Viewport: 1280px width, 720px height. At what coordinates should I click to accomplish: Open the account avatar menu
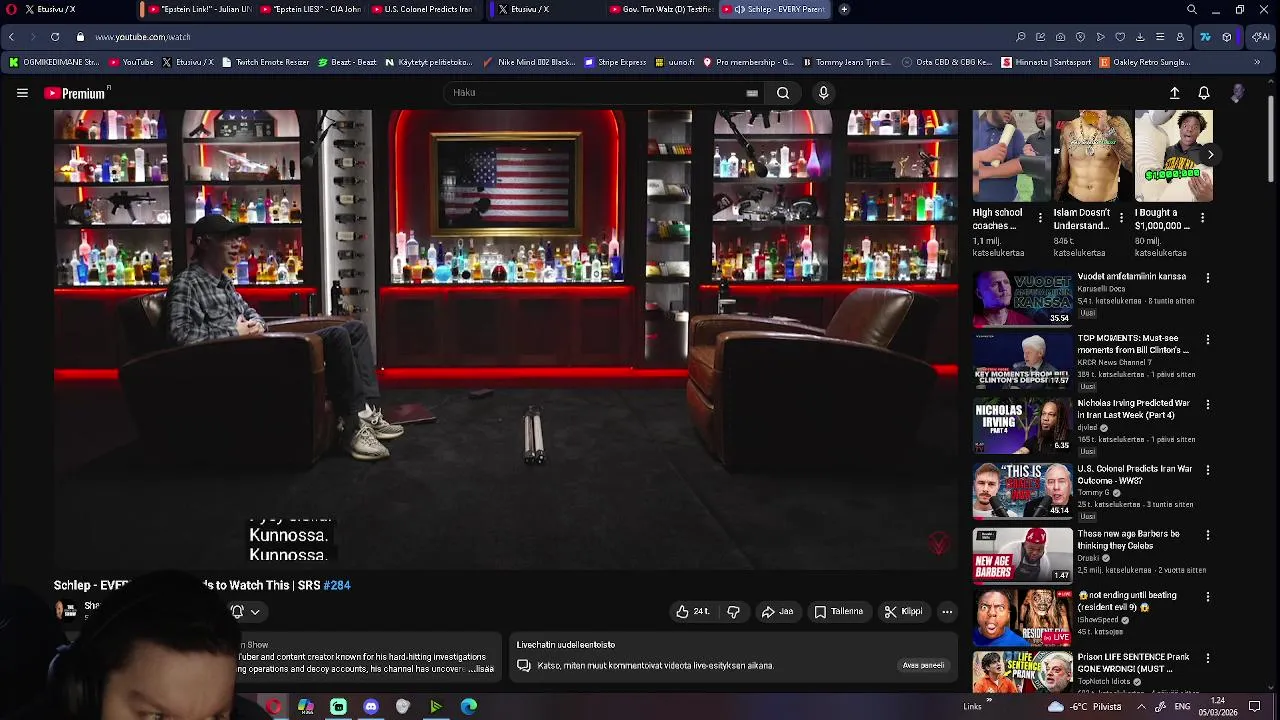[1237, 93]
